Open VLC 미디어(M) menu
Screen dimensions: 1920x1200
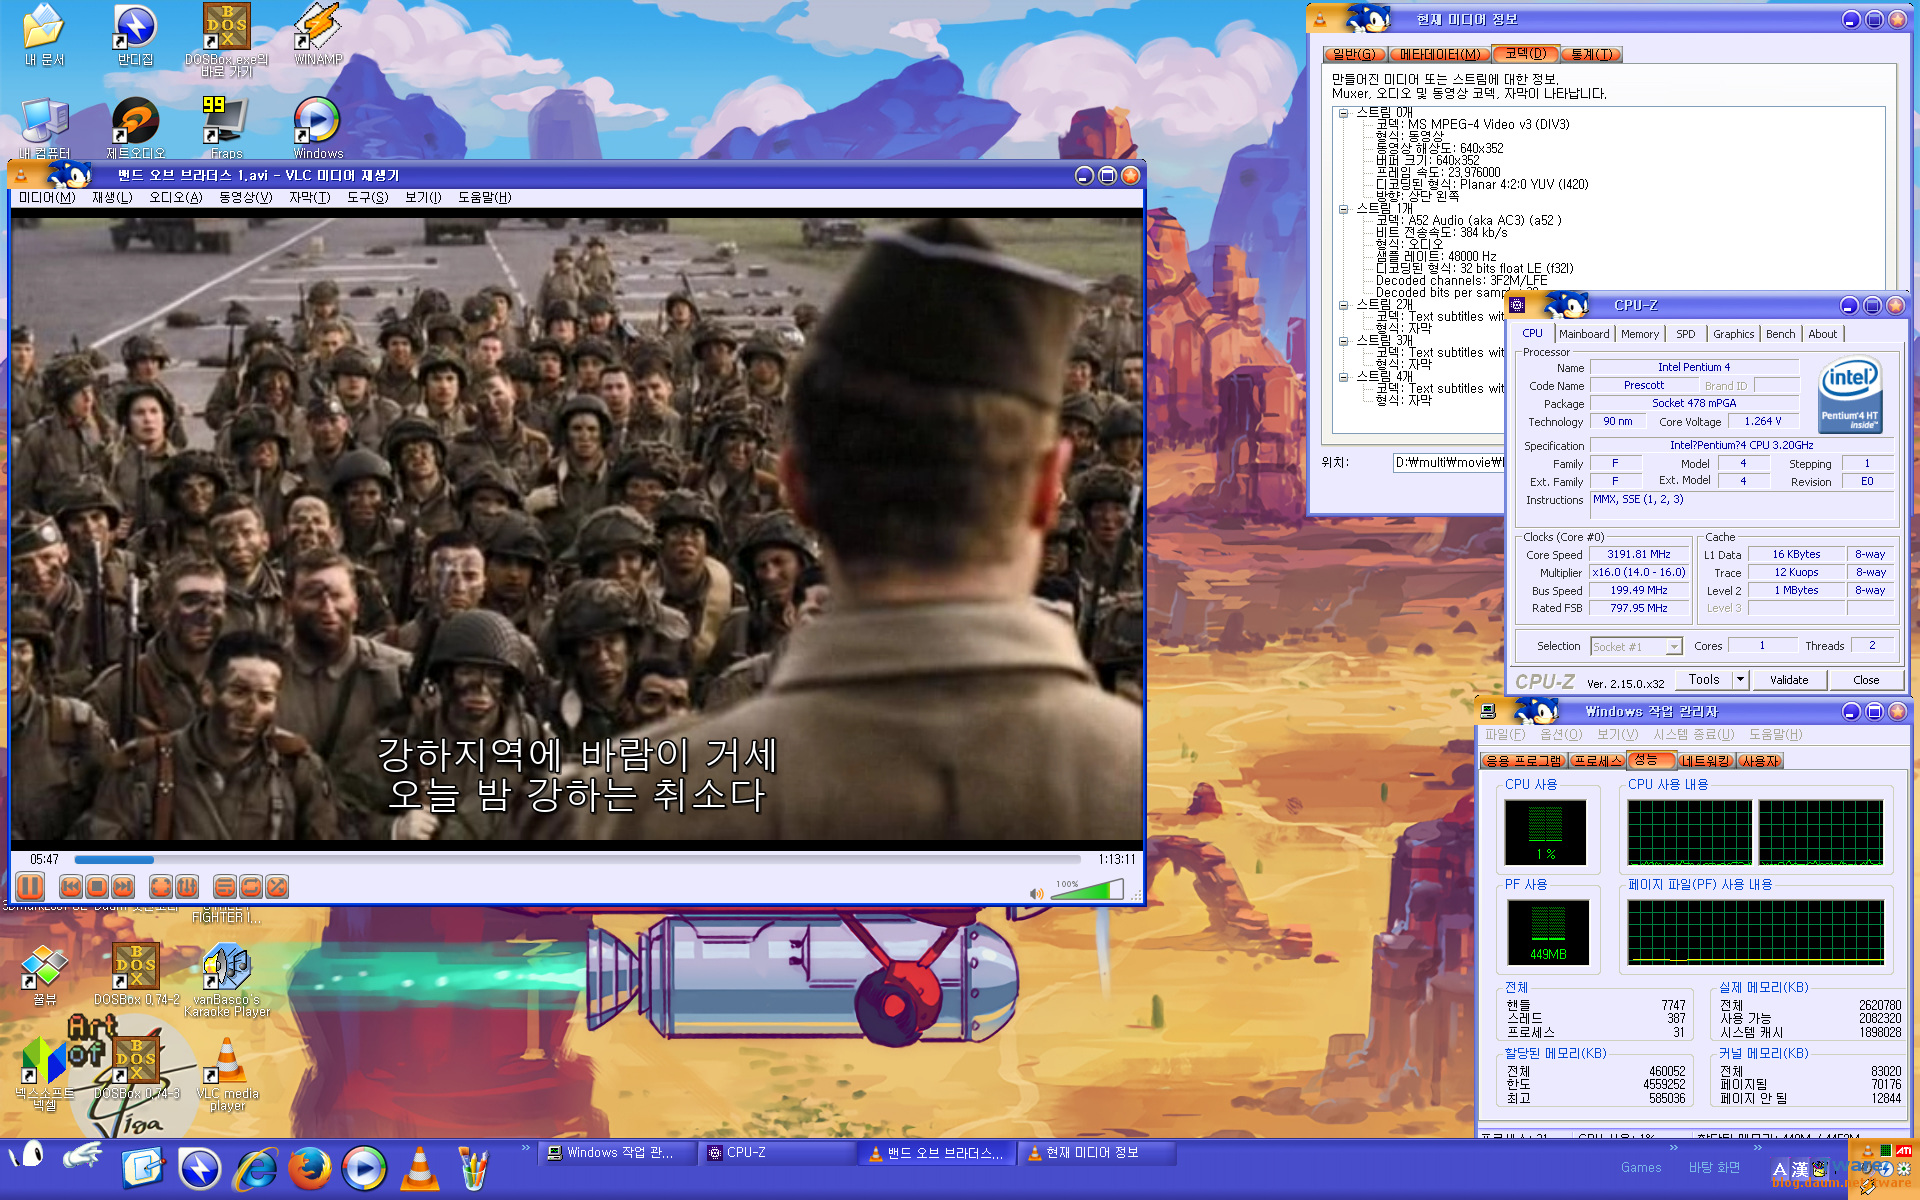point(47,198)
